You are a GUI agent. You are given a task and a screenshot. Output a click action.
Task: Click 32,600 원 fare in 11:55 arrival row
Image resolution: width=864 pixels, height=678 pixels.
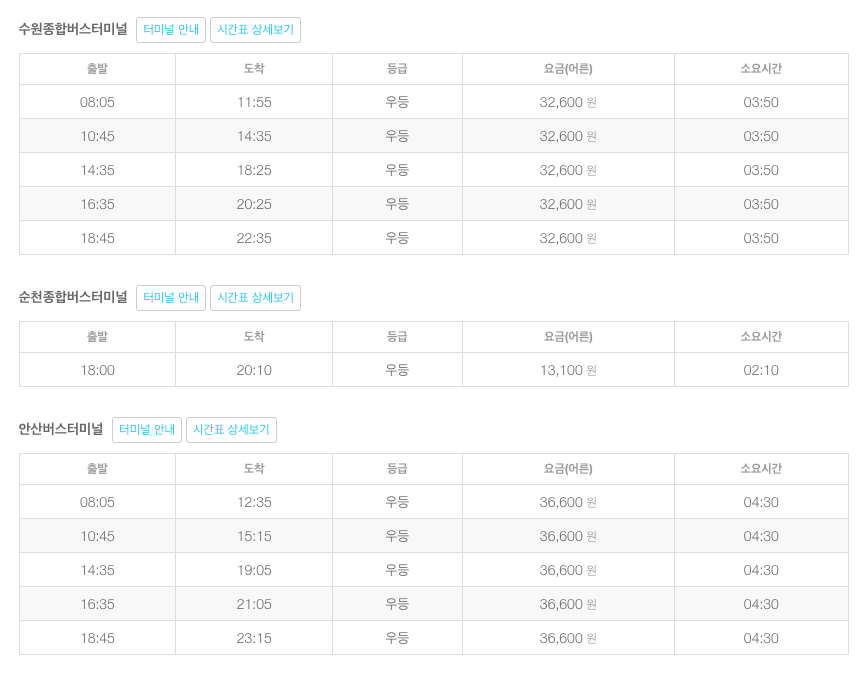pos(568,102)
